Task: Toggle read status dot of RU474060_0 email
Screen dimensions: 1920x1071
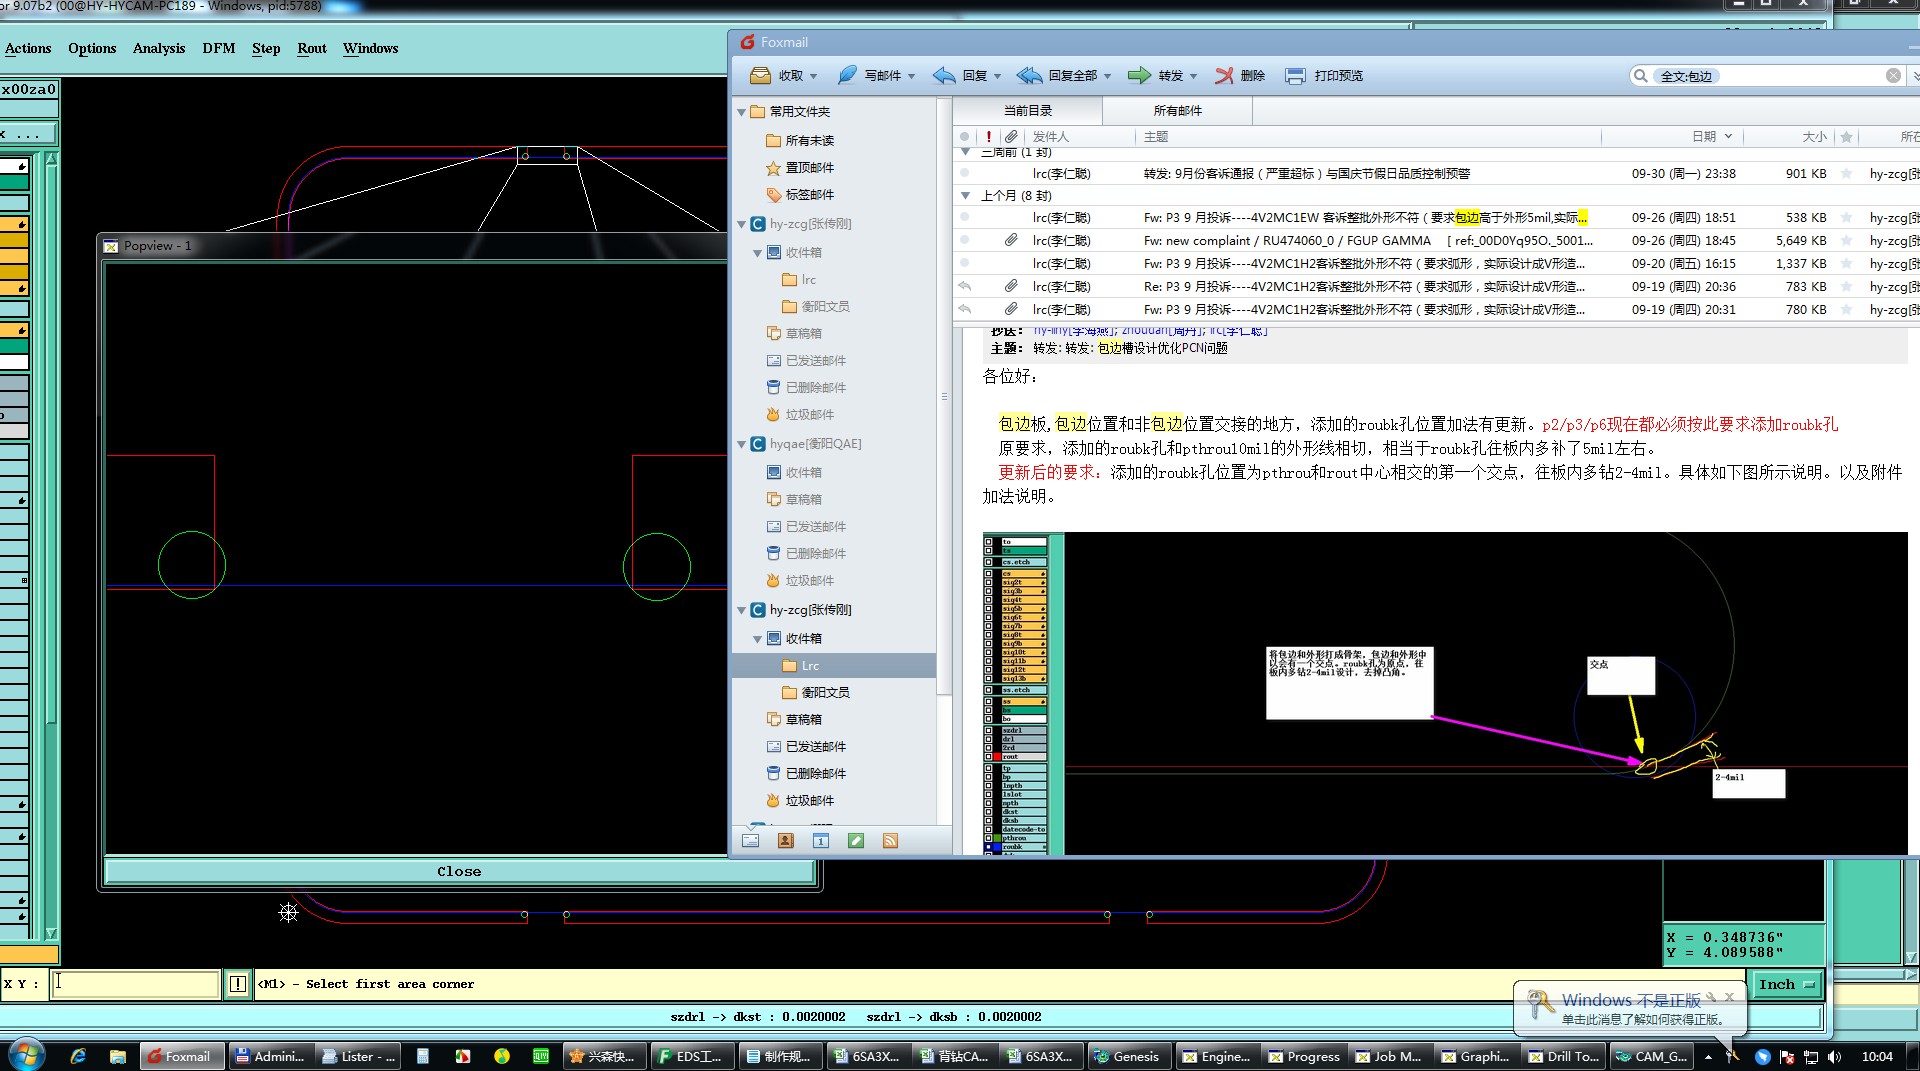Action: [x=964, y=240]
